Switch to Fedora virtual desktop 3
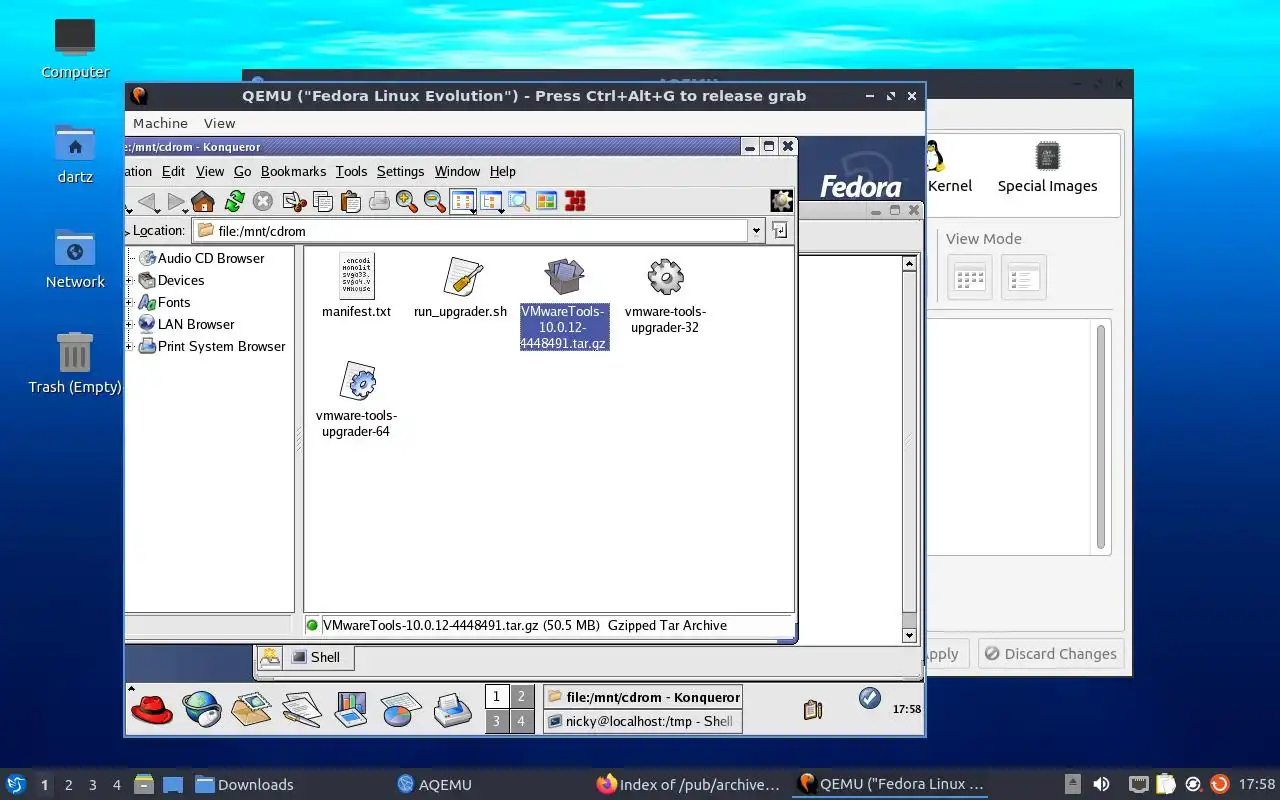The height and width of the screenshot is (800, 1280). (x=496, y=721)
